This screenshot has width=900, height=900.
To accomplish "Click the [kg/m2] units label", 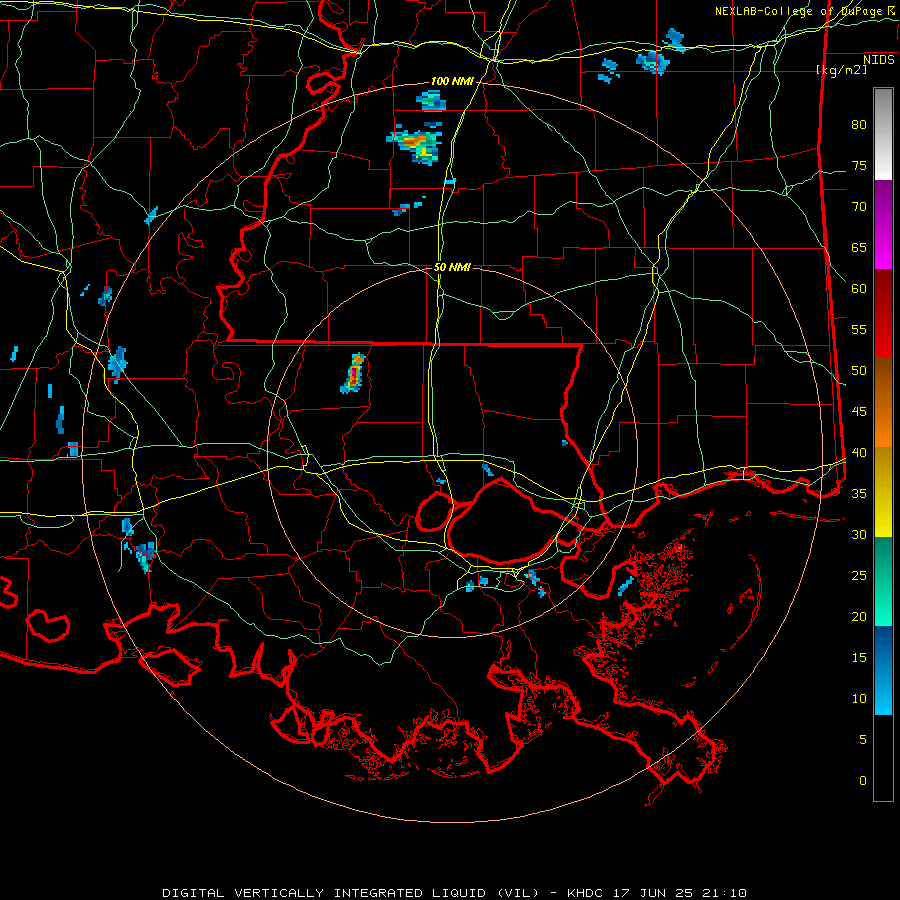I will pyautogui.click(x=842, y=70).
